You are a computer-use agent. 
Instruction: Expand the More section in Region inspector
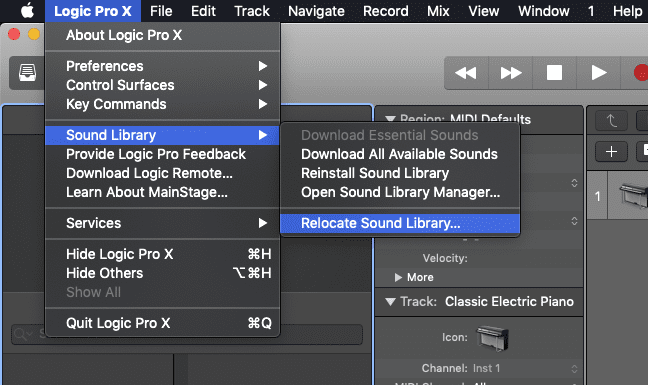398,277
